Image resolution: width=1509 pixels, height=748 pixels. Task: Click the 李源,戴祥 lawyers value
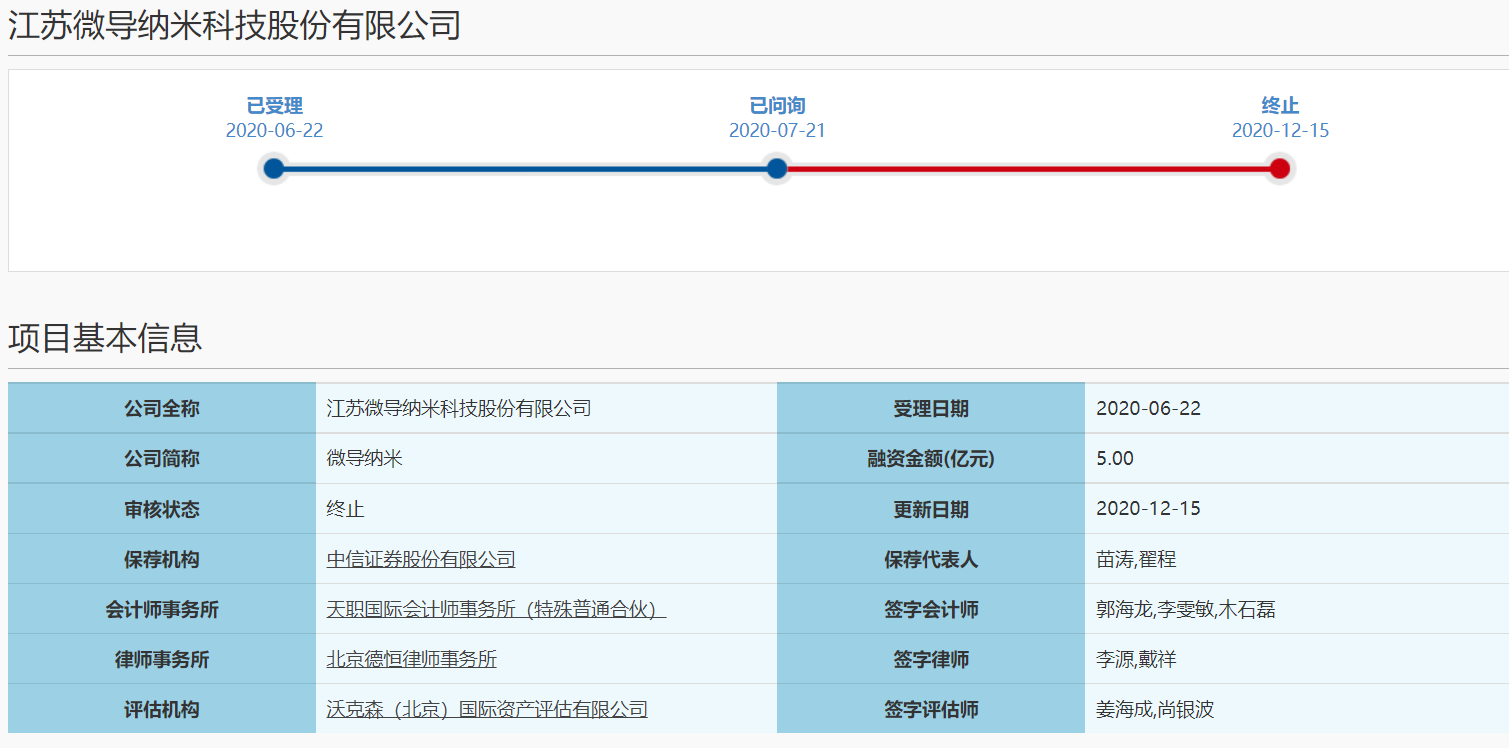pos(1137,659)
